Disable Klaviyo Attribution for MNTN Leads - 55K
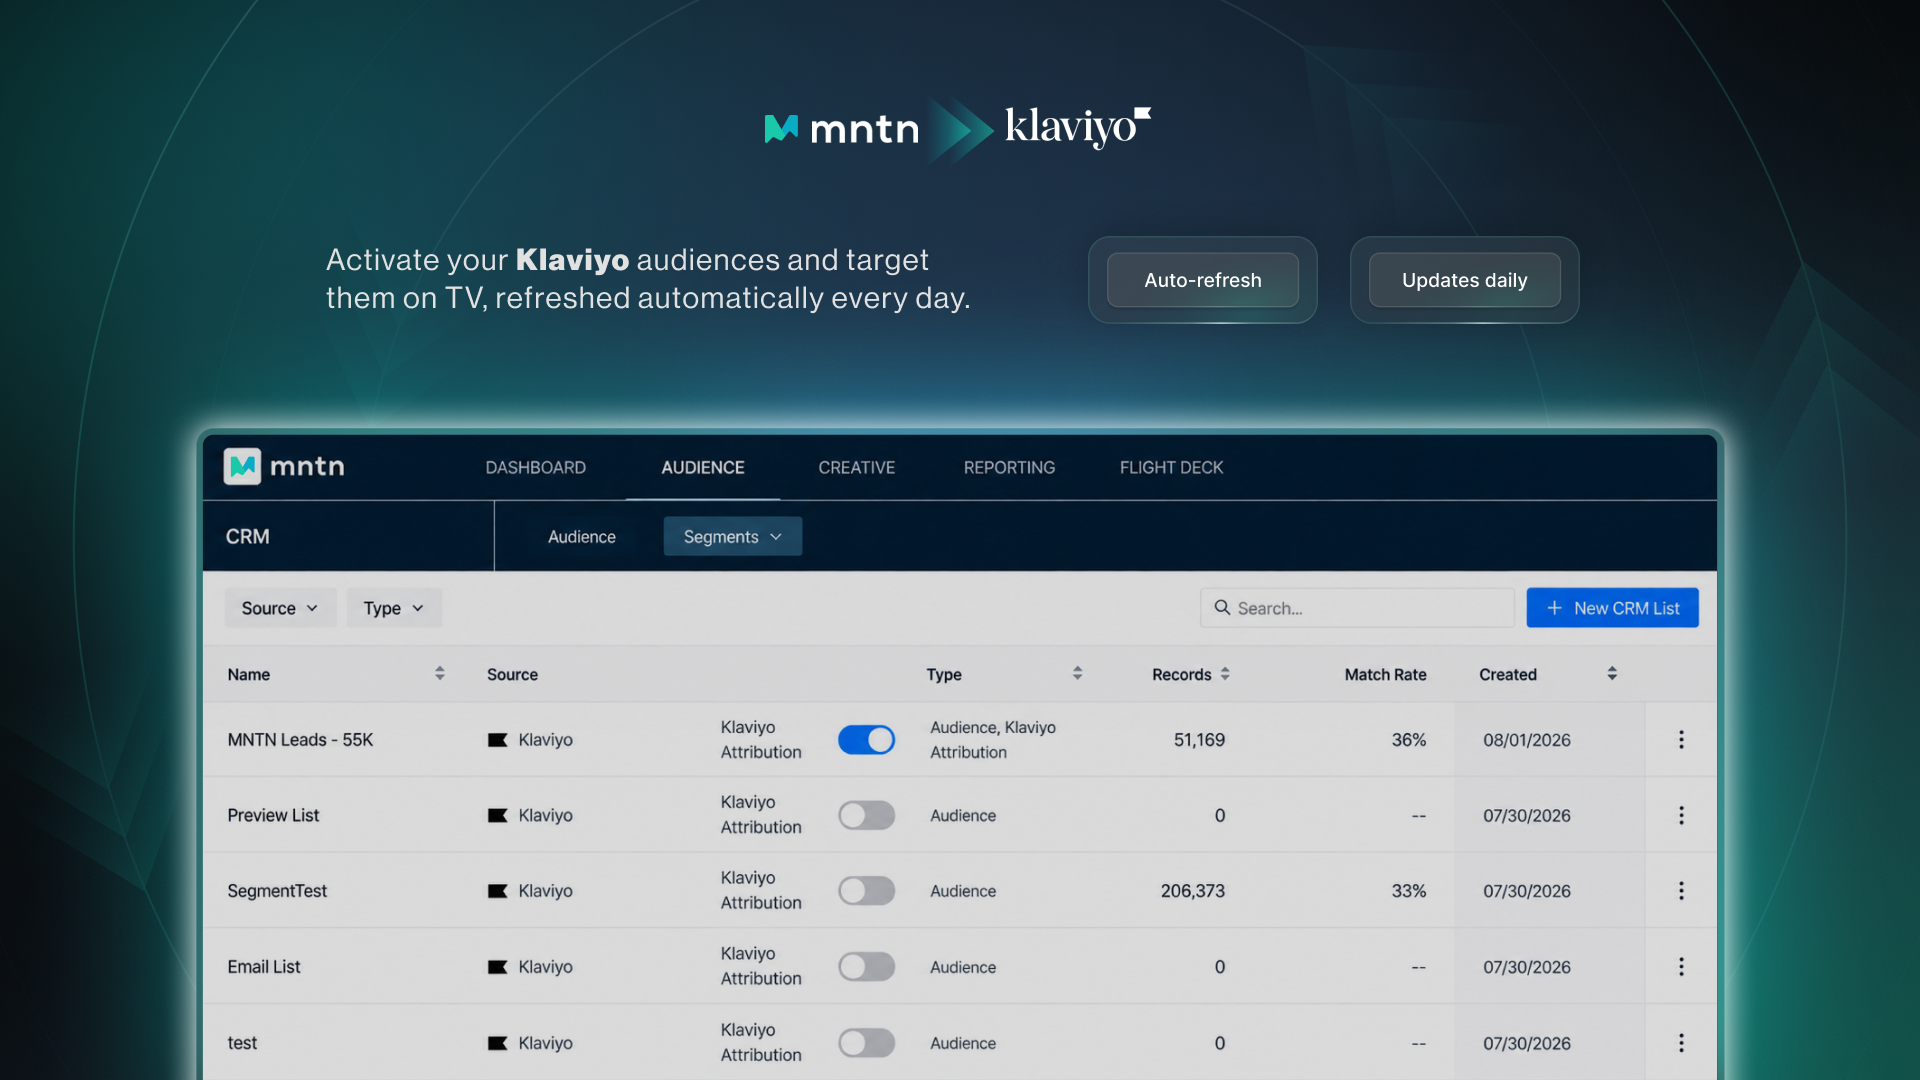1920x1080 pixels. pos(866,740)
